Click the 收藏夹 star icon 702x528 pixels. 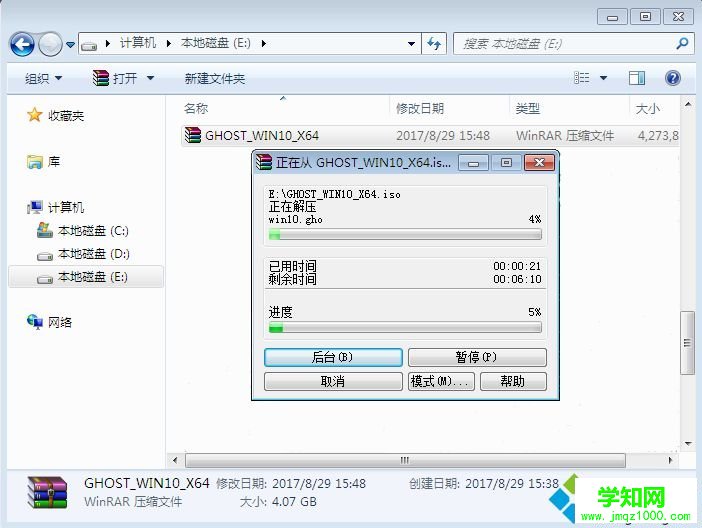[34, 115]
